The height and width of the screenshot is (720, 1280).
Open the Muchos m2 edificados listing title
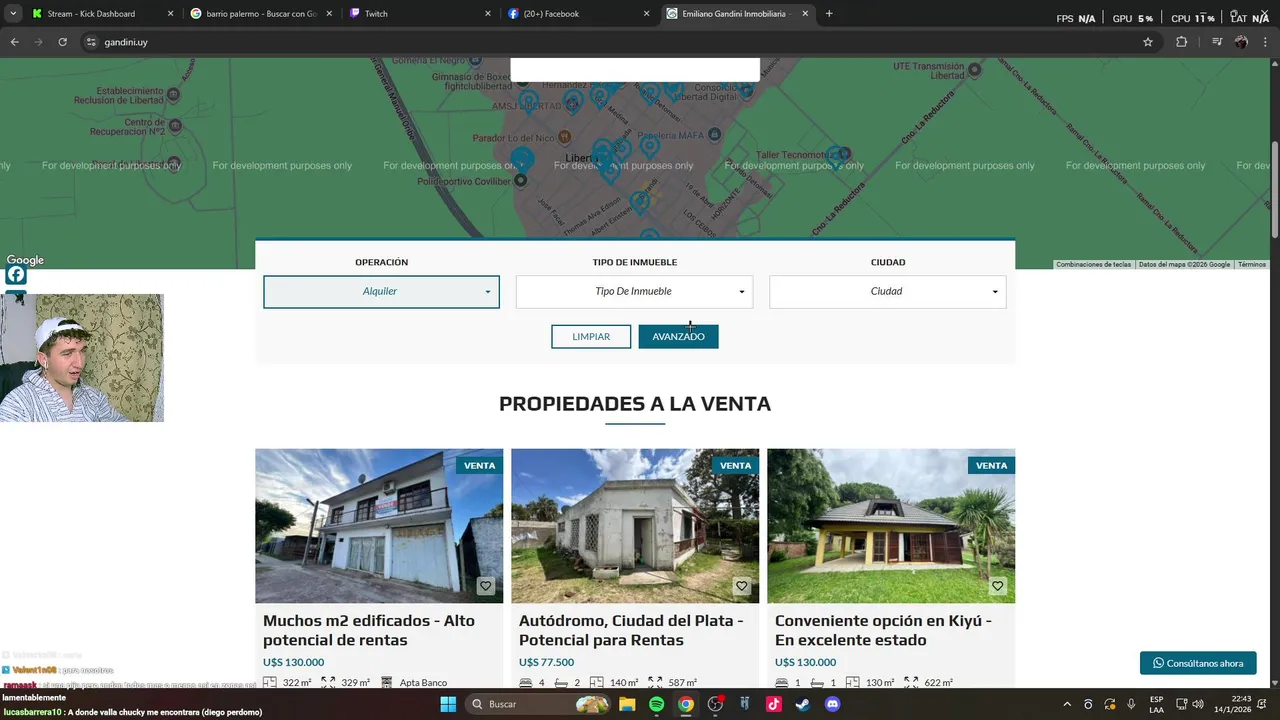[369, 630]
